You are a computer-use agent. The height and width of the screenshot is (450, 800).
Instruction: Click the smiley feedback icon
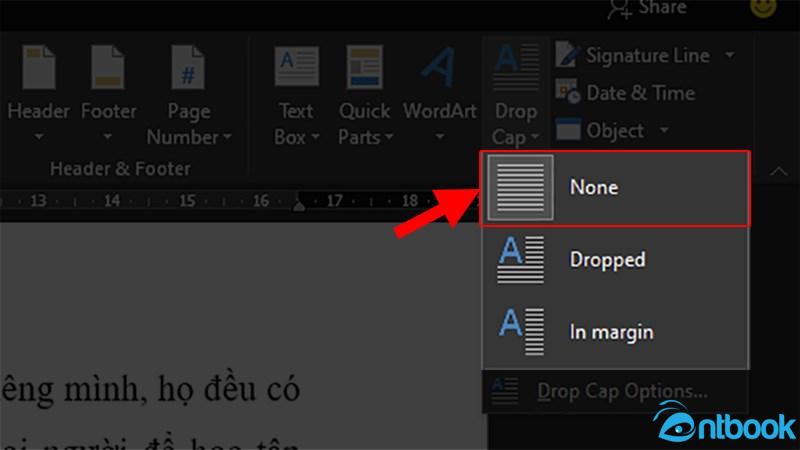(x=763, y=6)
